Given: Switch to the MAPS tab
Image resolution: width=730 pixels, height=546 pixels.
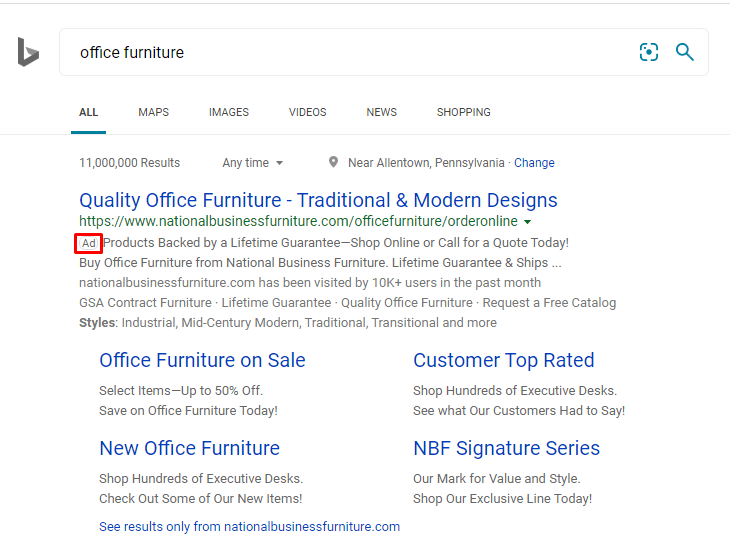Looking at the screenshot, I should (x=154, y=112).
